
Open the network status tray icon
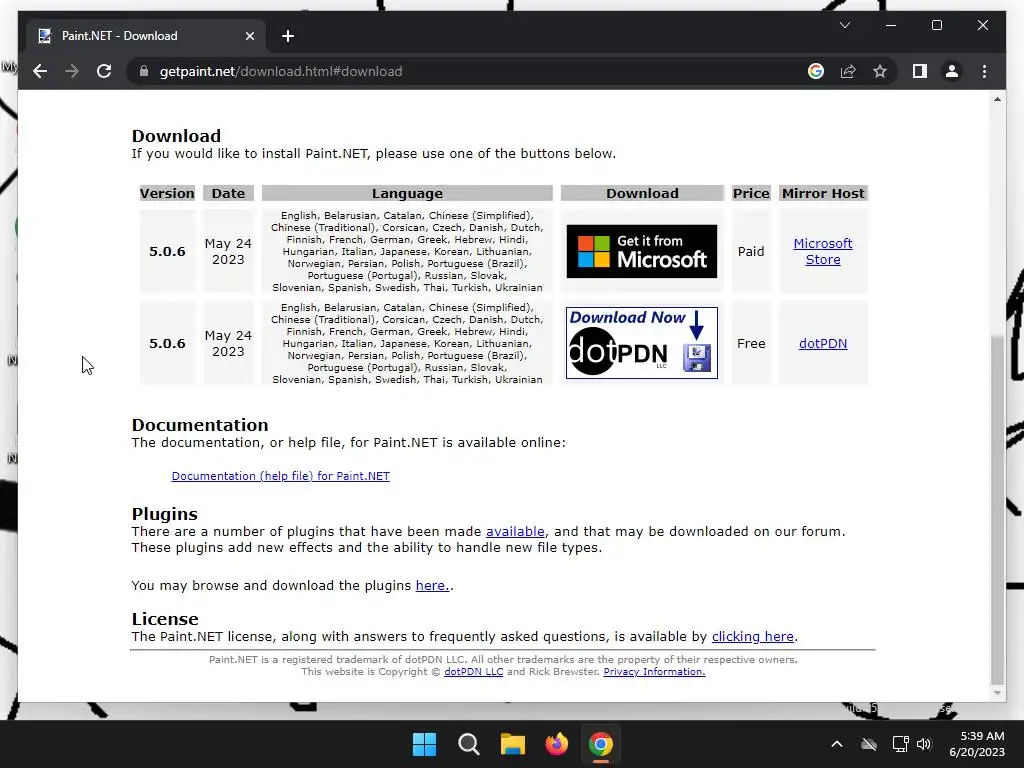[901, 744]
